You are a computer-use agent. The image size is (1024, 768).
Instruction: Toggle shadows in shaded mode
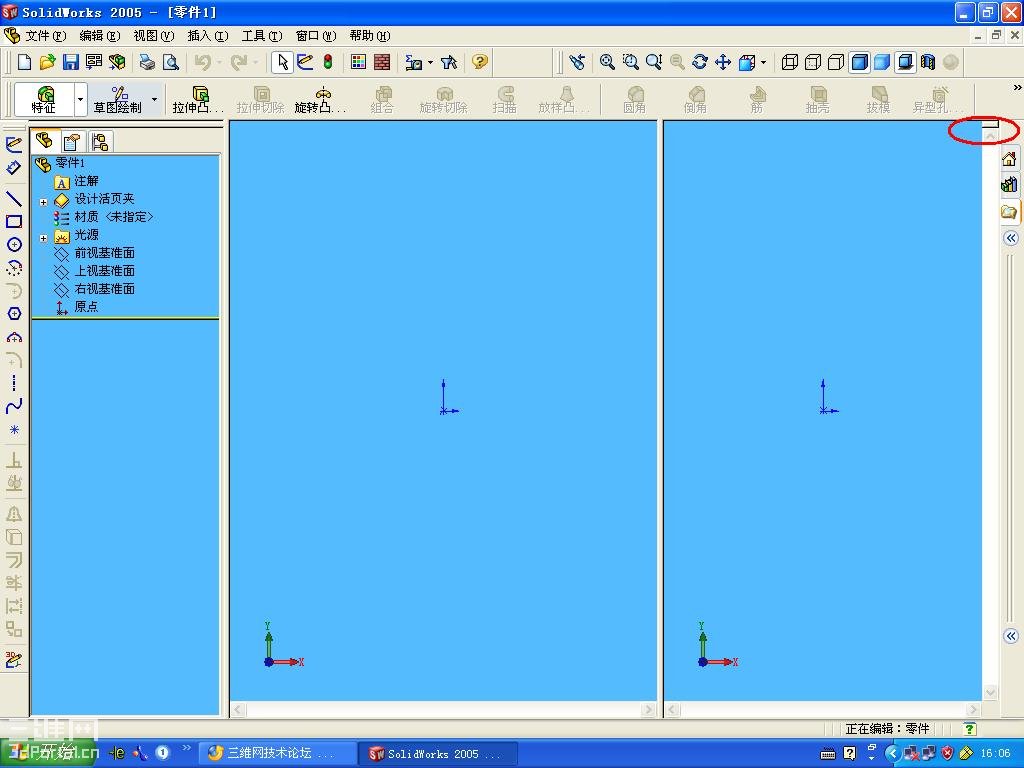905,62
